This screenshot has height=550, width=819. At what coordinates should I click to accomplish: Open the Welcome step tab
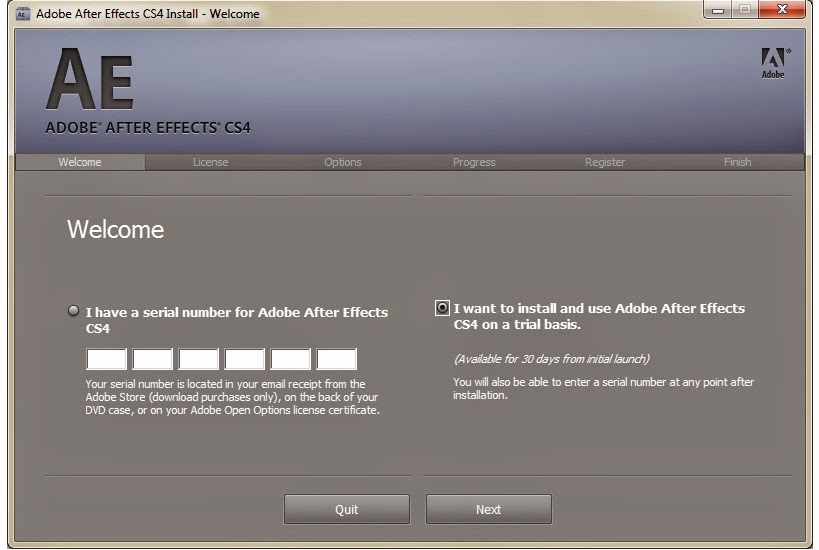pos(80,162)
